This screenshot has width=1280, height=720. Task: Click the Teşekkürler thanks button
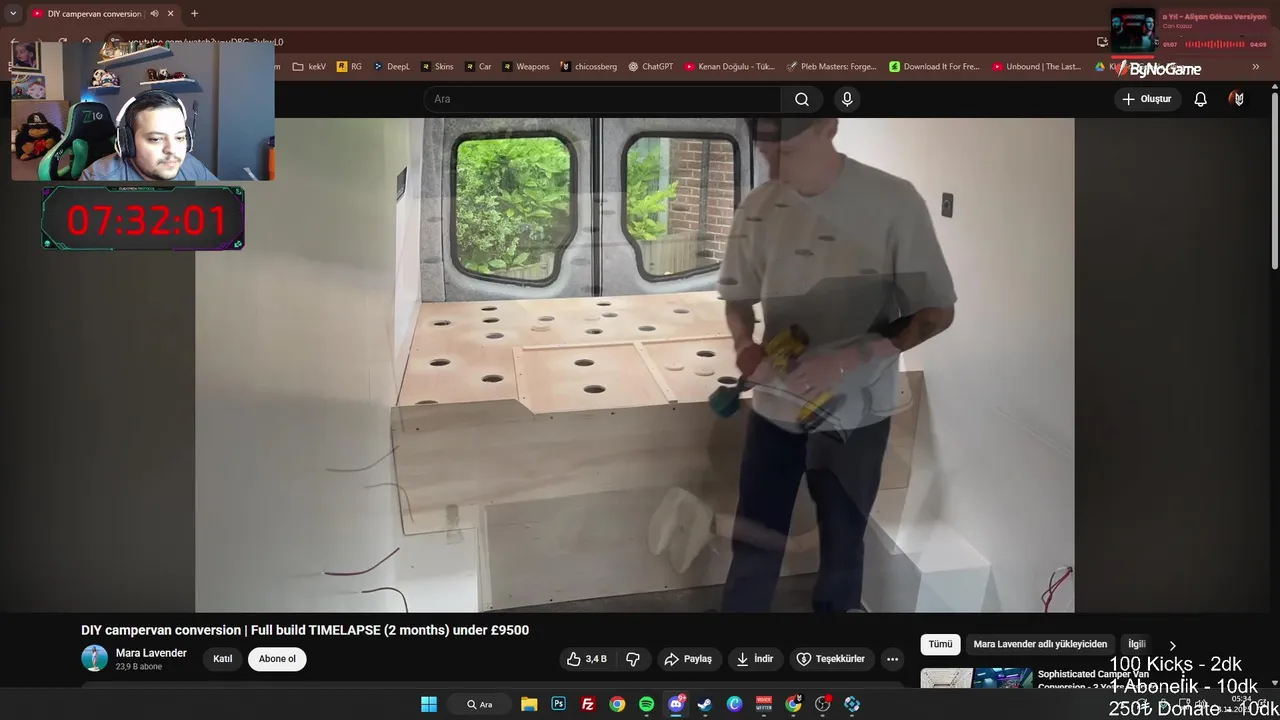pos(830,659)
